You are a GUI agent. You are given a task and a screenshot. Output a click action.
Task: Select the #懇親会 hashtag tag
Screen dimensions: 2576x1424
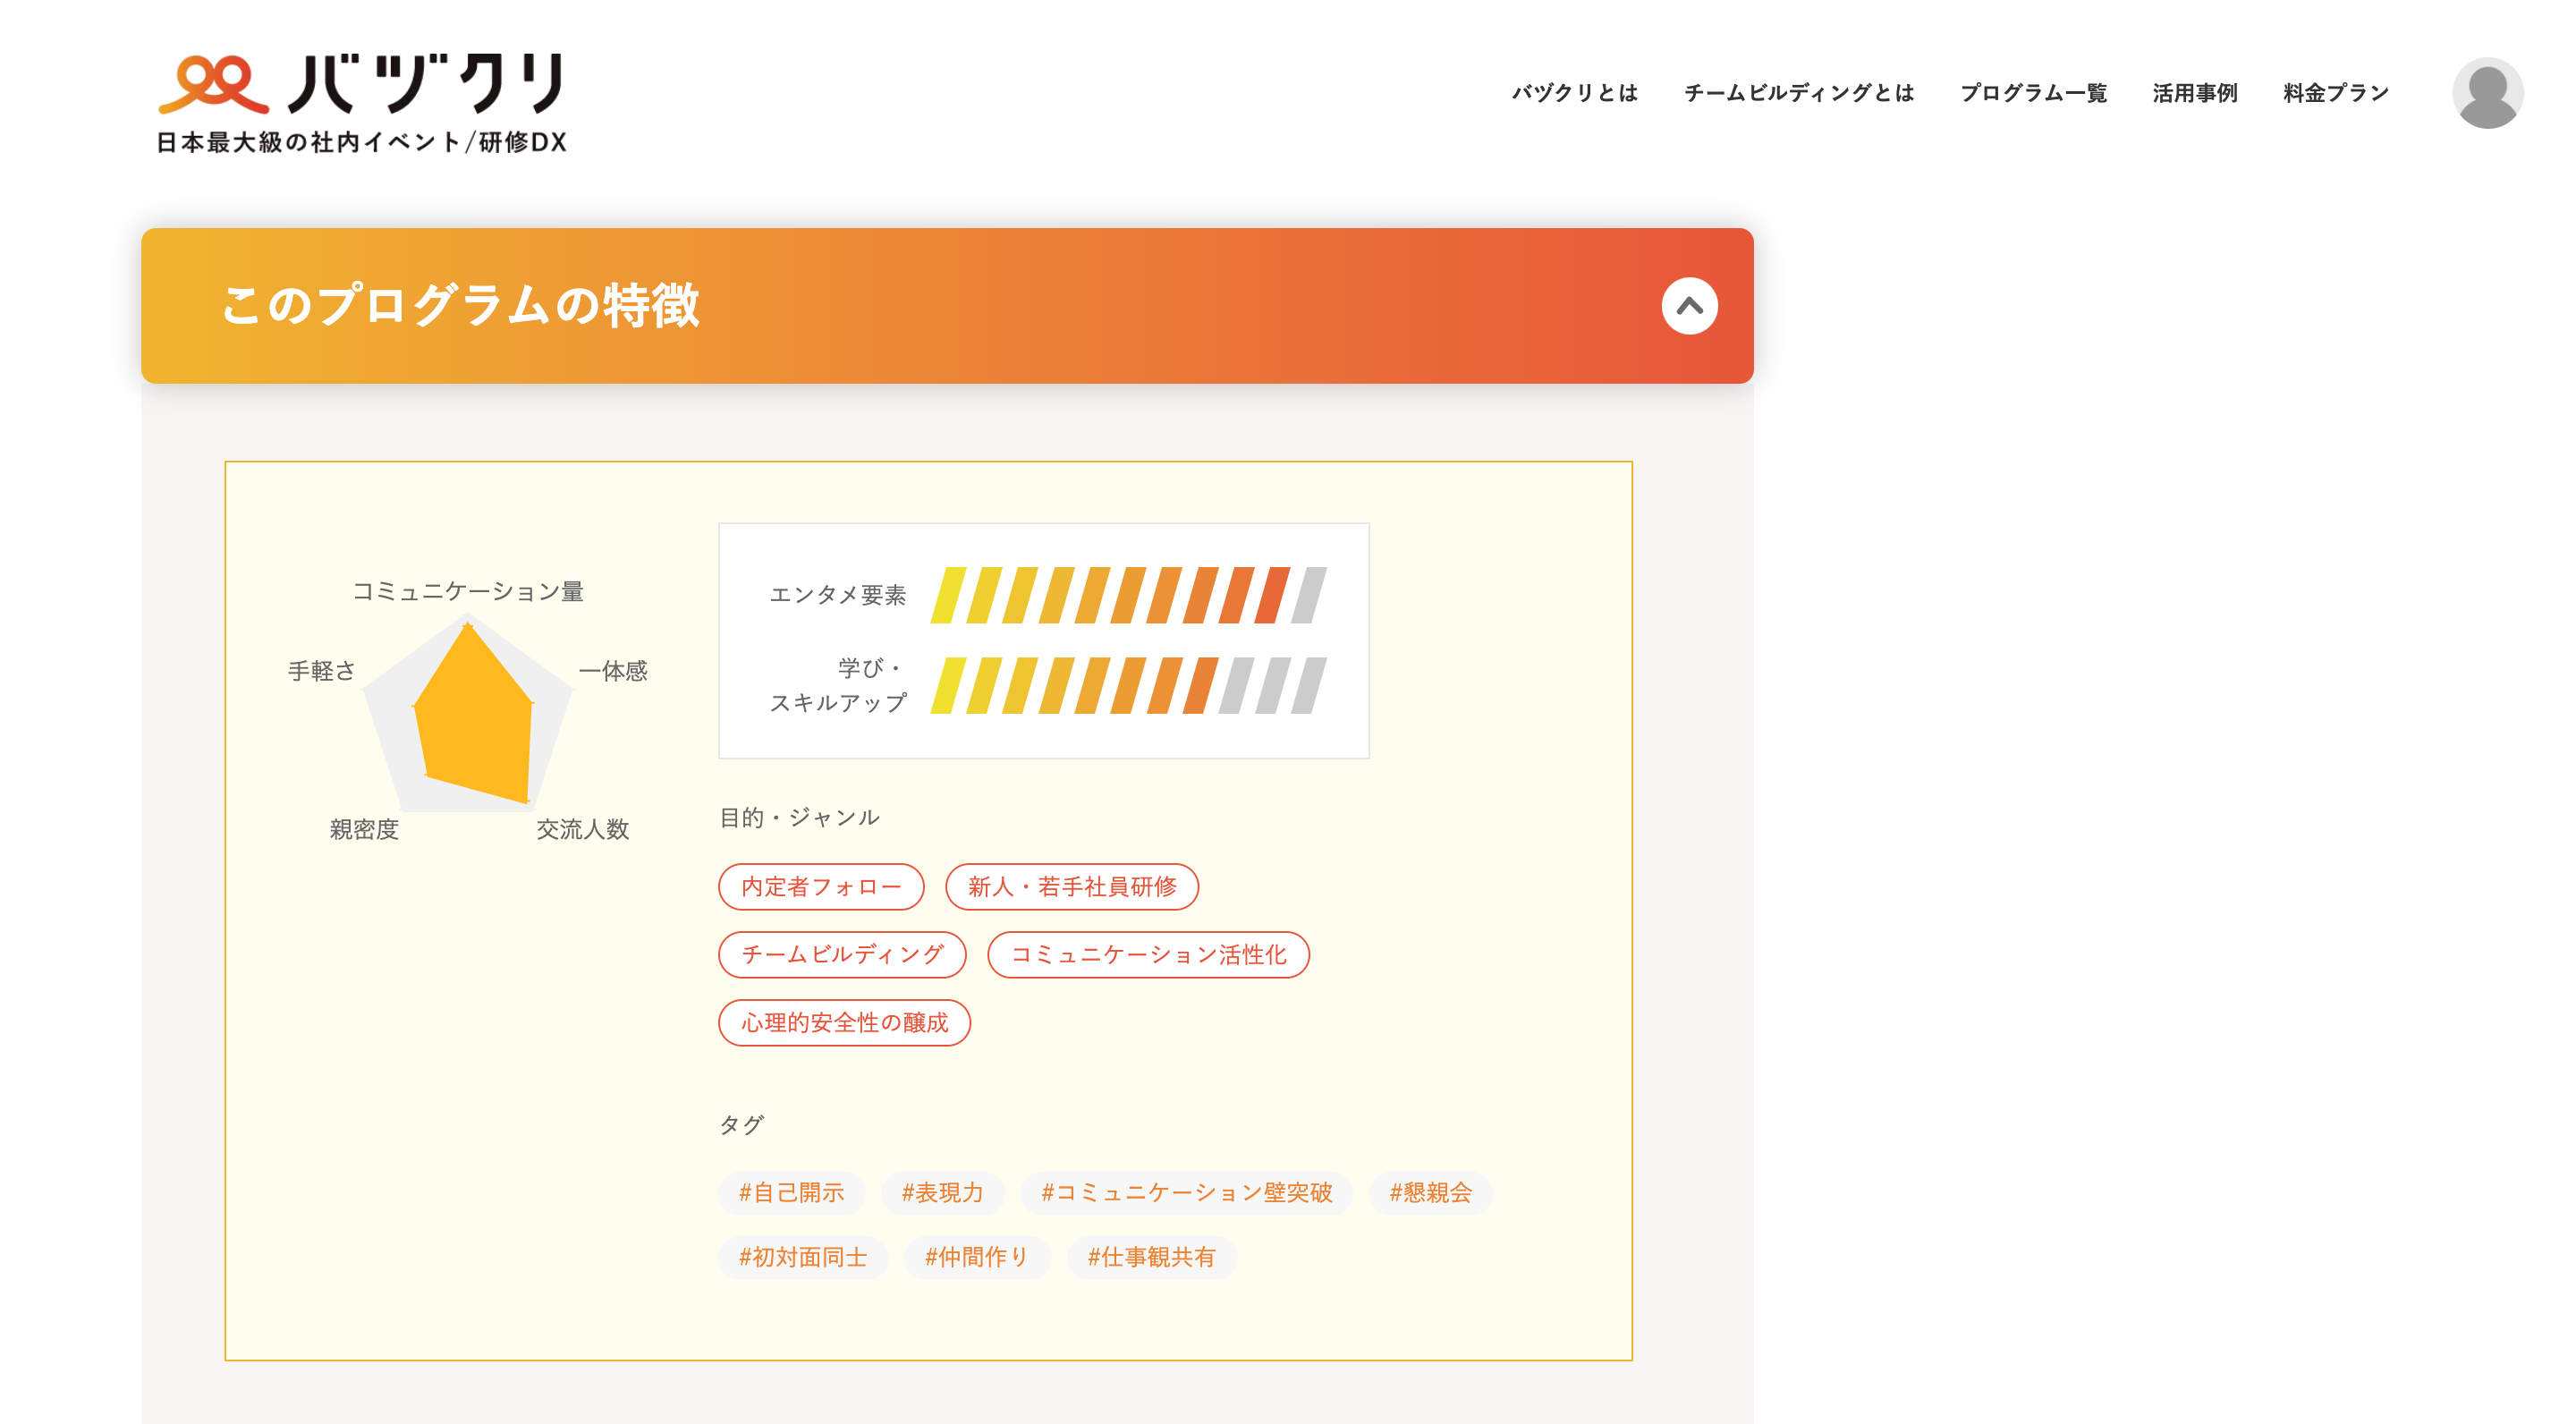pyautogui.click(x=1430, y=1193)
